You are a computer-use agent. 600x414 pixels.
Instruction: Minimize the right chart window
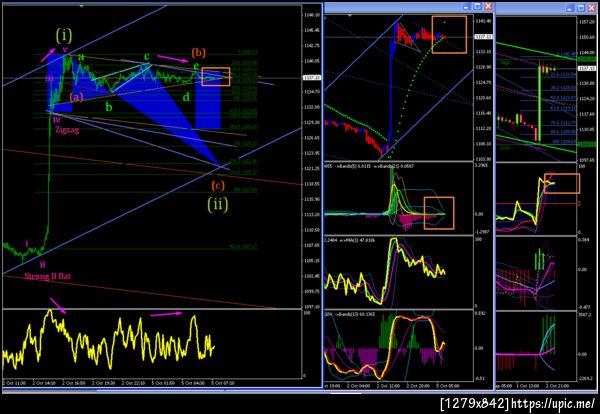571,7
